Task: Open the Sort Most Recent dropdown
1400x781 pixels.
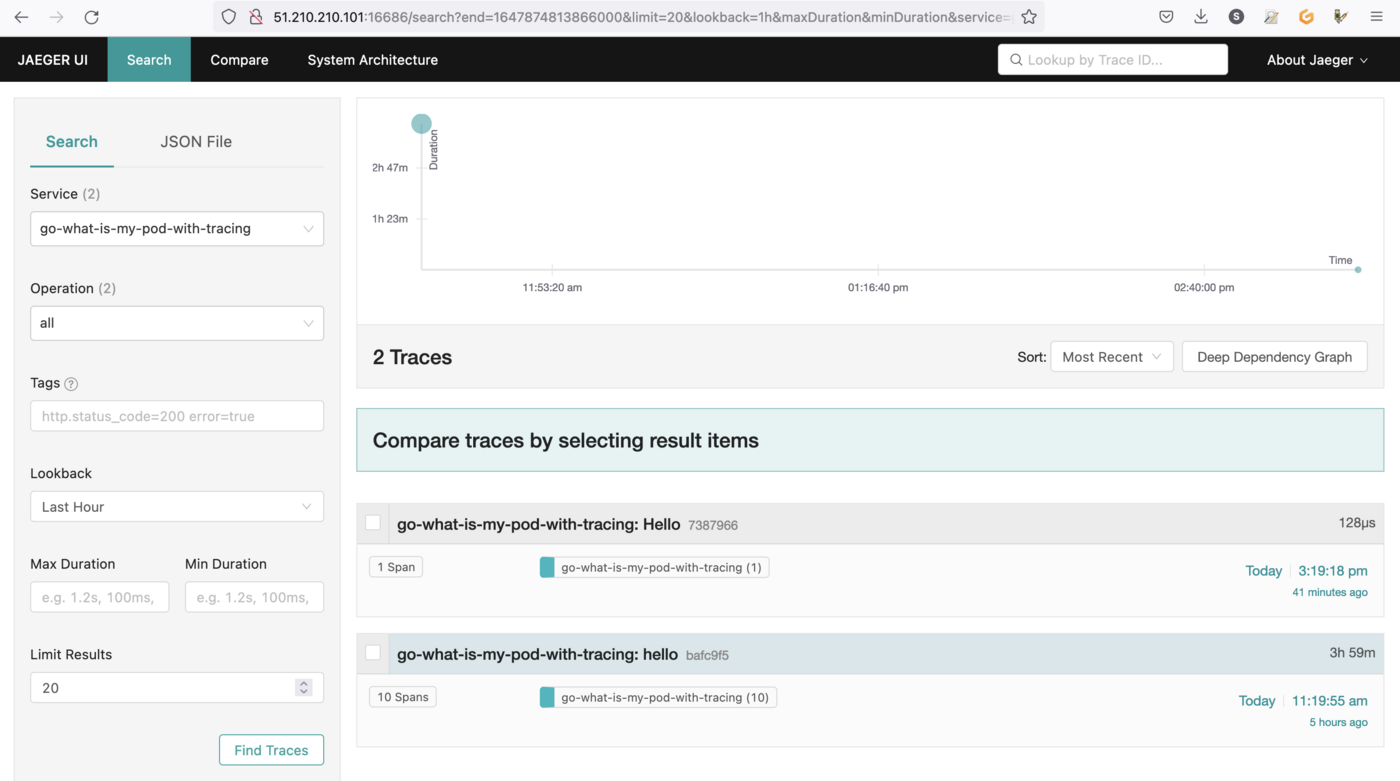Action: pyautogui.click(x=1111, y=357)
